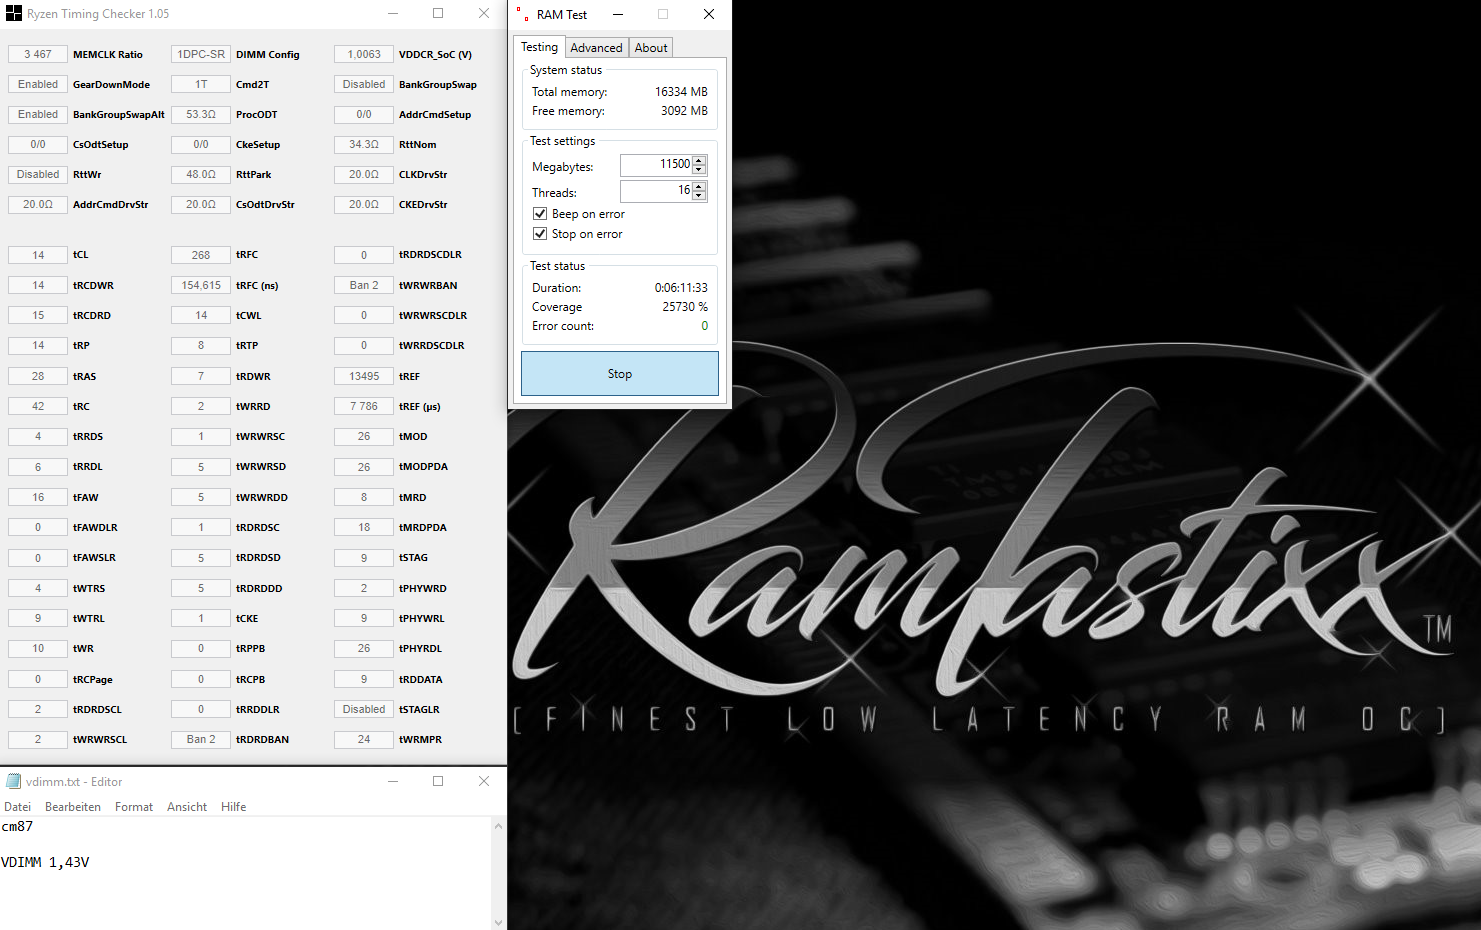Decrease Megabytes with the down stepper arrow

[699, 169]
